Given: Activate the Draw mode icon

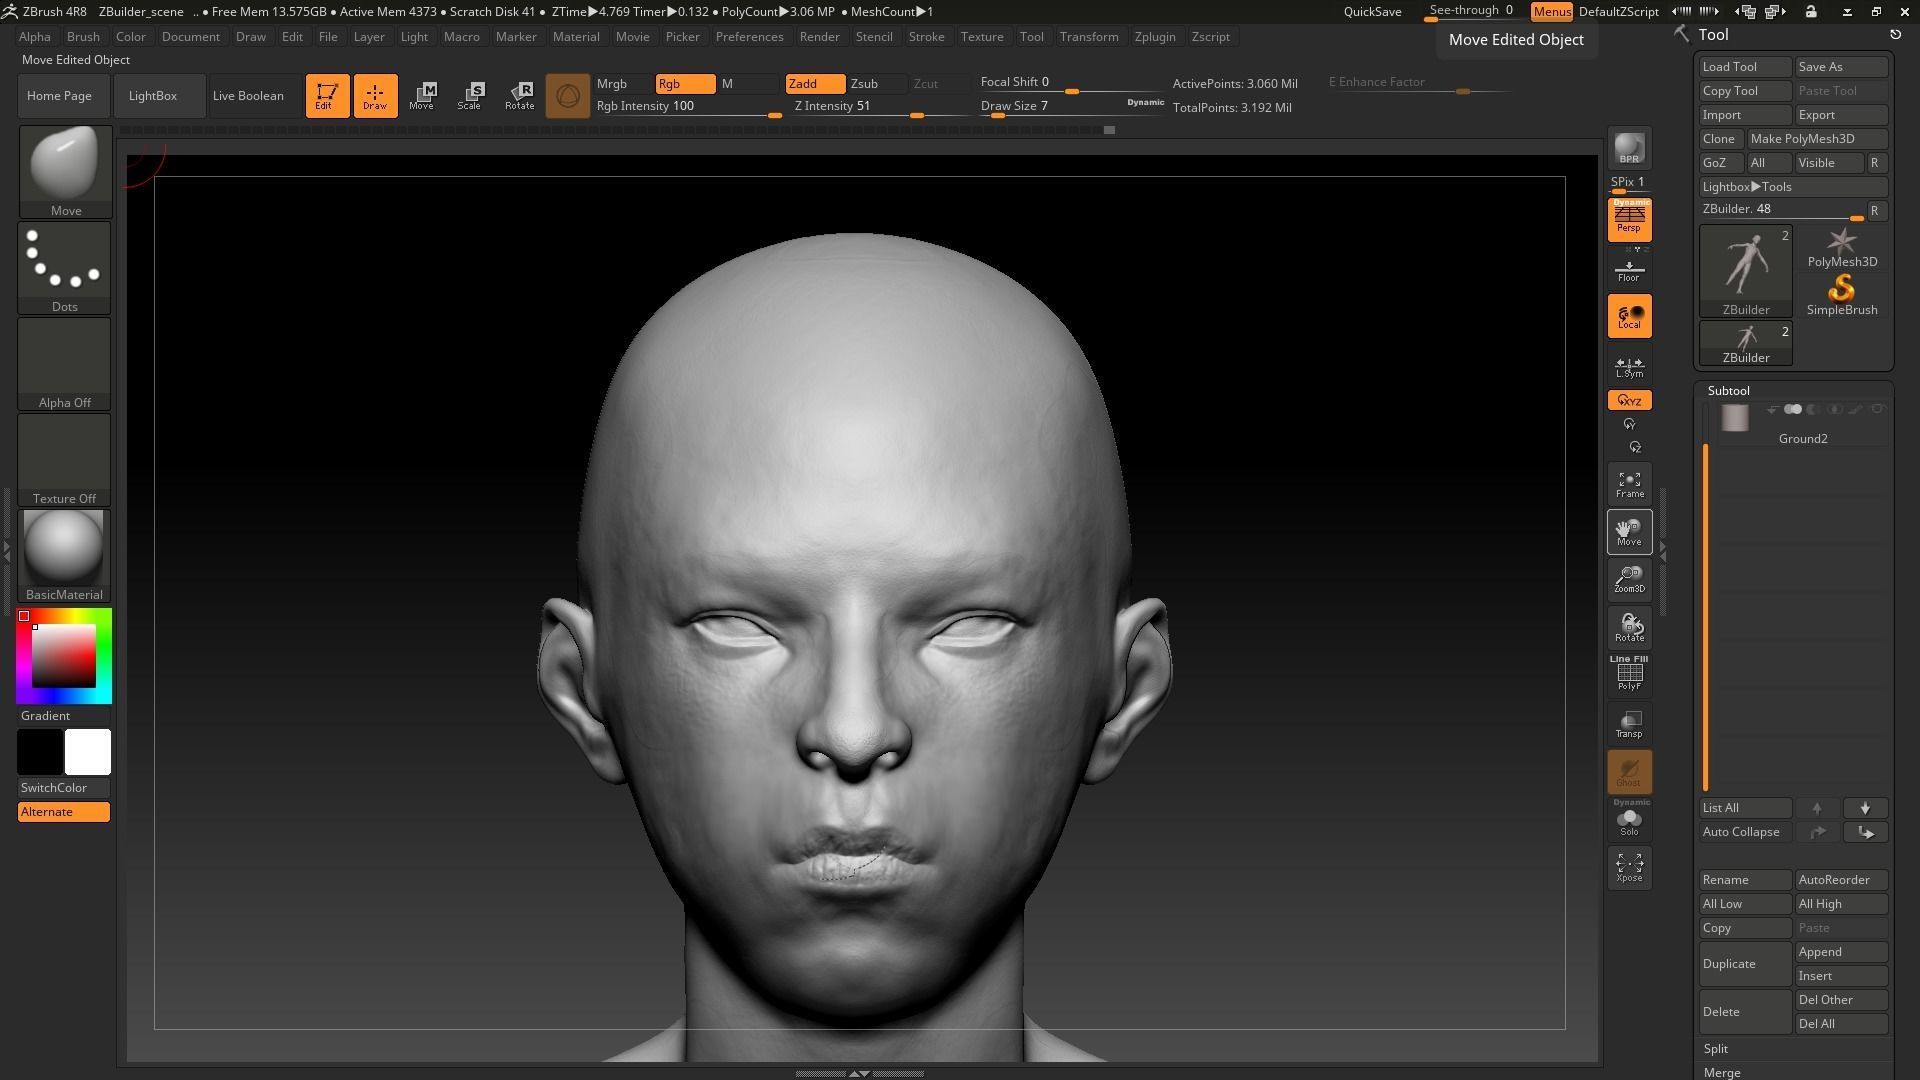Looking at the screenshot, I should tap(375, 96).
